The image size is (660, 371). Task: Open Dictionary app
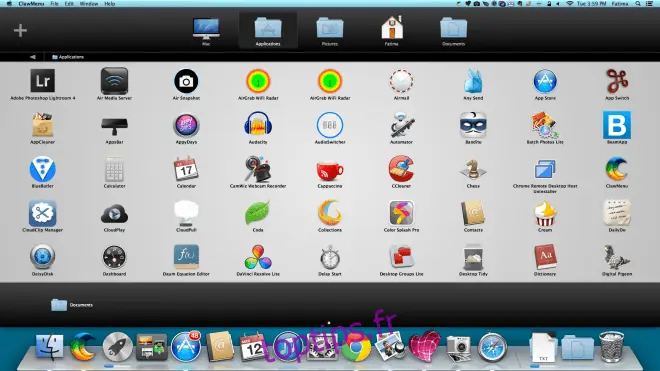pos(545,257)
